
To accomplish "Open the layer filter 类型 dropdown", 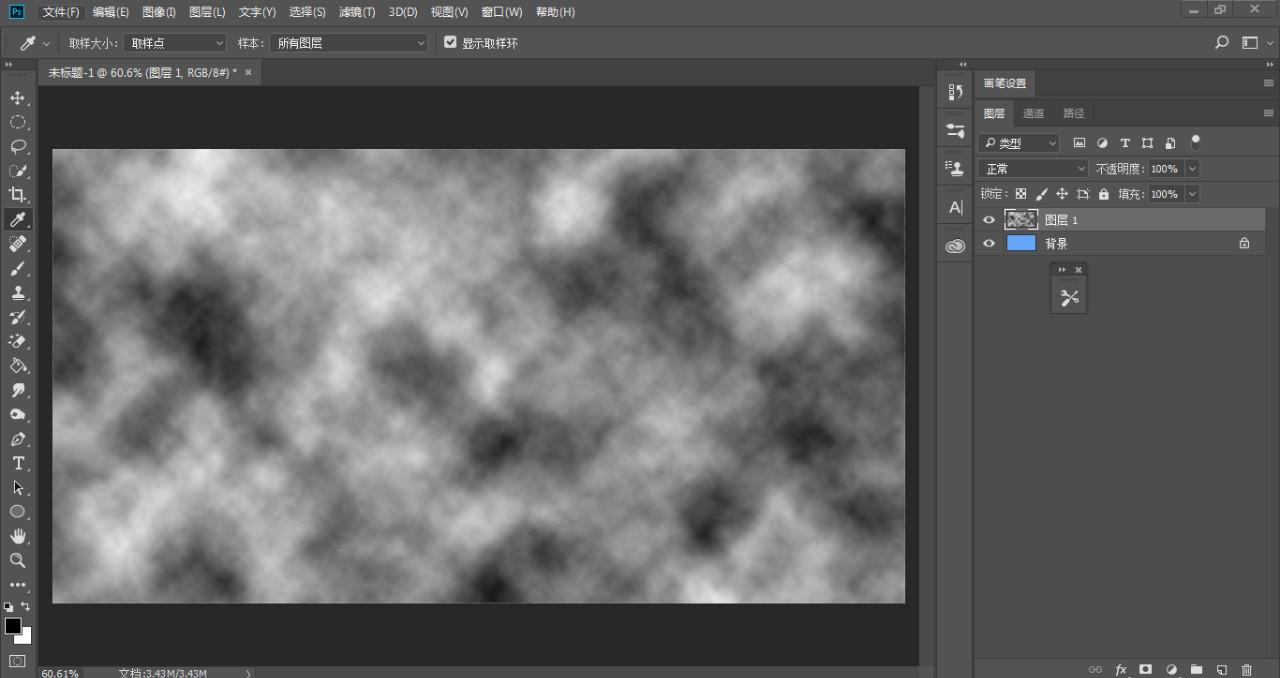I will [x=1018, y=143].
